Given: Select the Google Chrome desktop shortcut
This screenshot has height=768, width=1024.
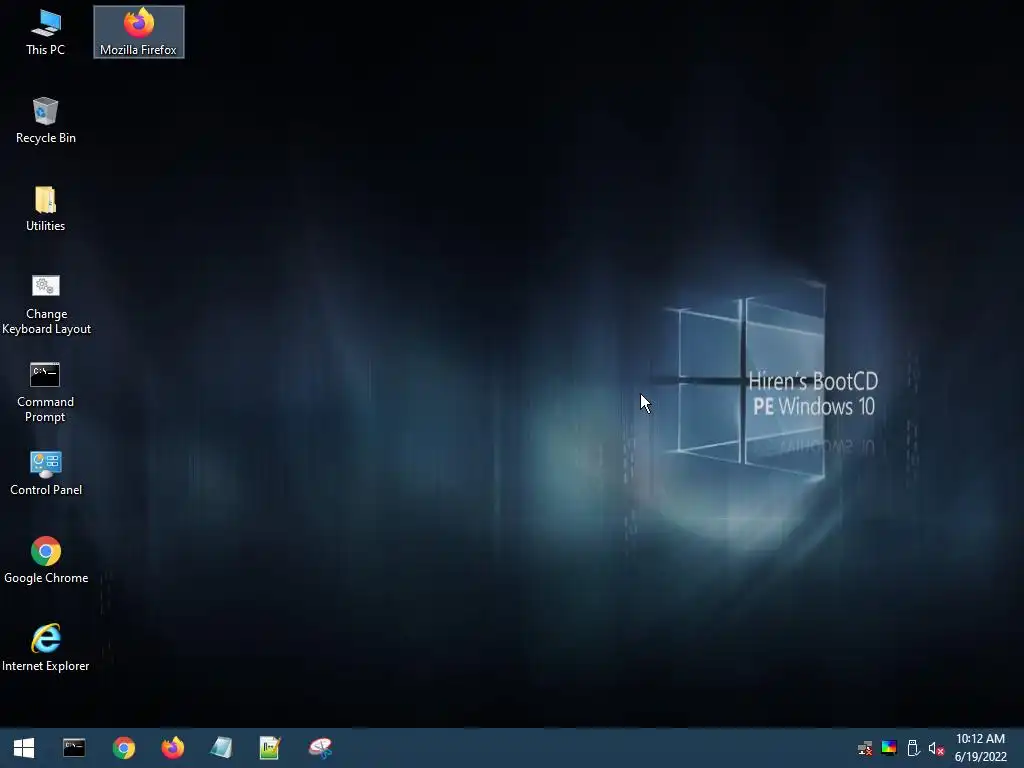Looking at the screenshot, I should tap(46, 561).
